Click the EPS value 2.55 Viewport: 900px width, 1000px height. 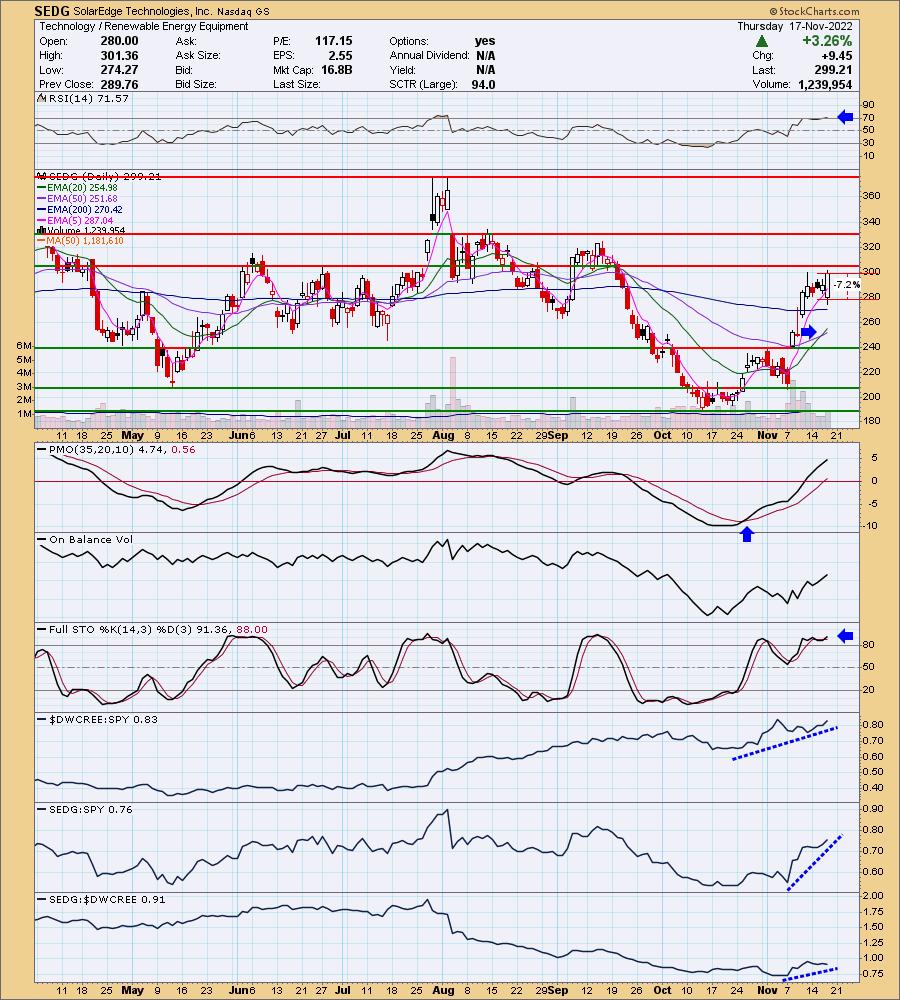[x=341, y=55]
